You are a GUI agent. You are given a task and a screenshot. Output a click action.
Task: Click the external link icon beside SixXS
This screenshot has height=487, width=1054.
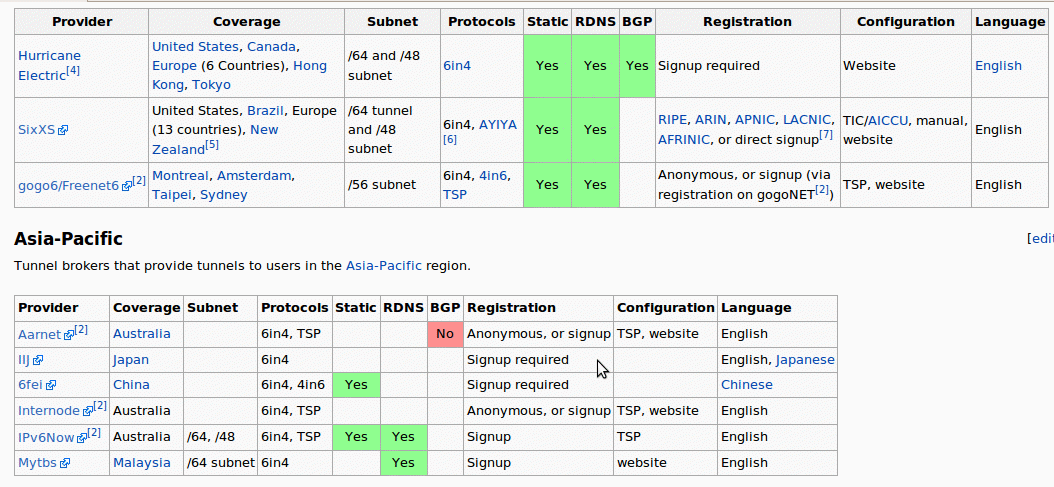(x=63, y=130)
